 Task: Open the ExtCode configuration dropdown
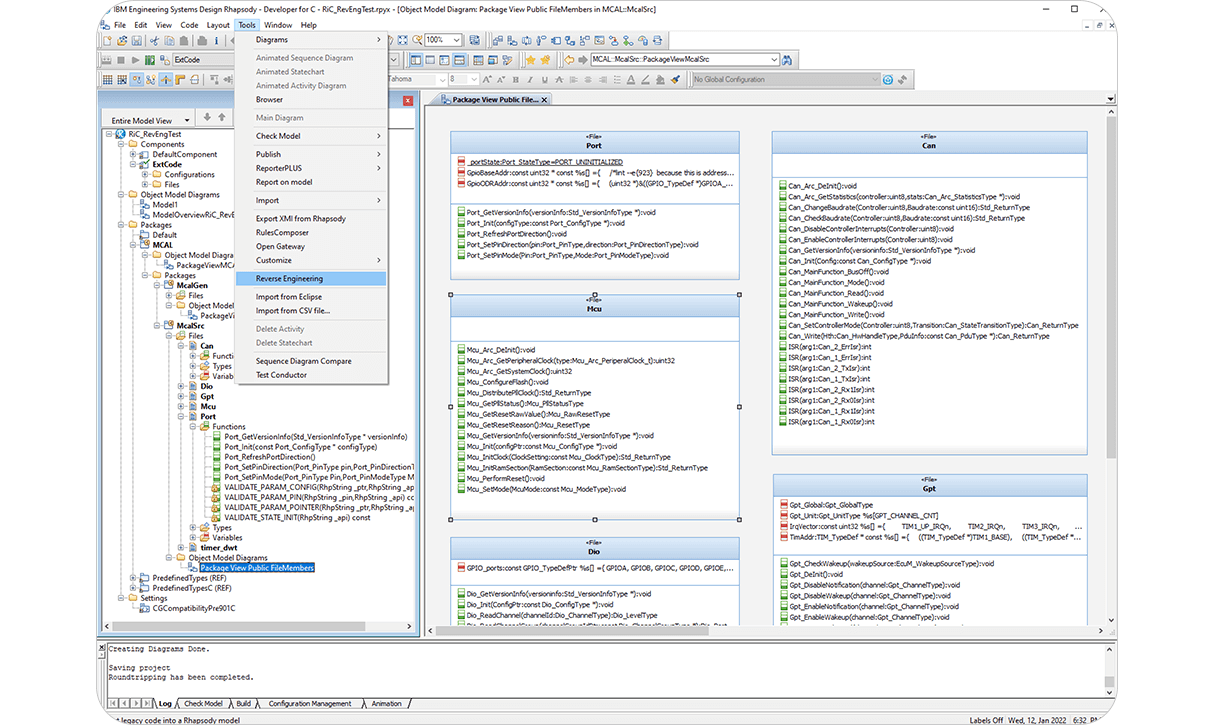(x=393, y=60)
